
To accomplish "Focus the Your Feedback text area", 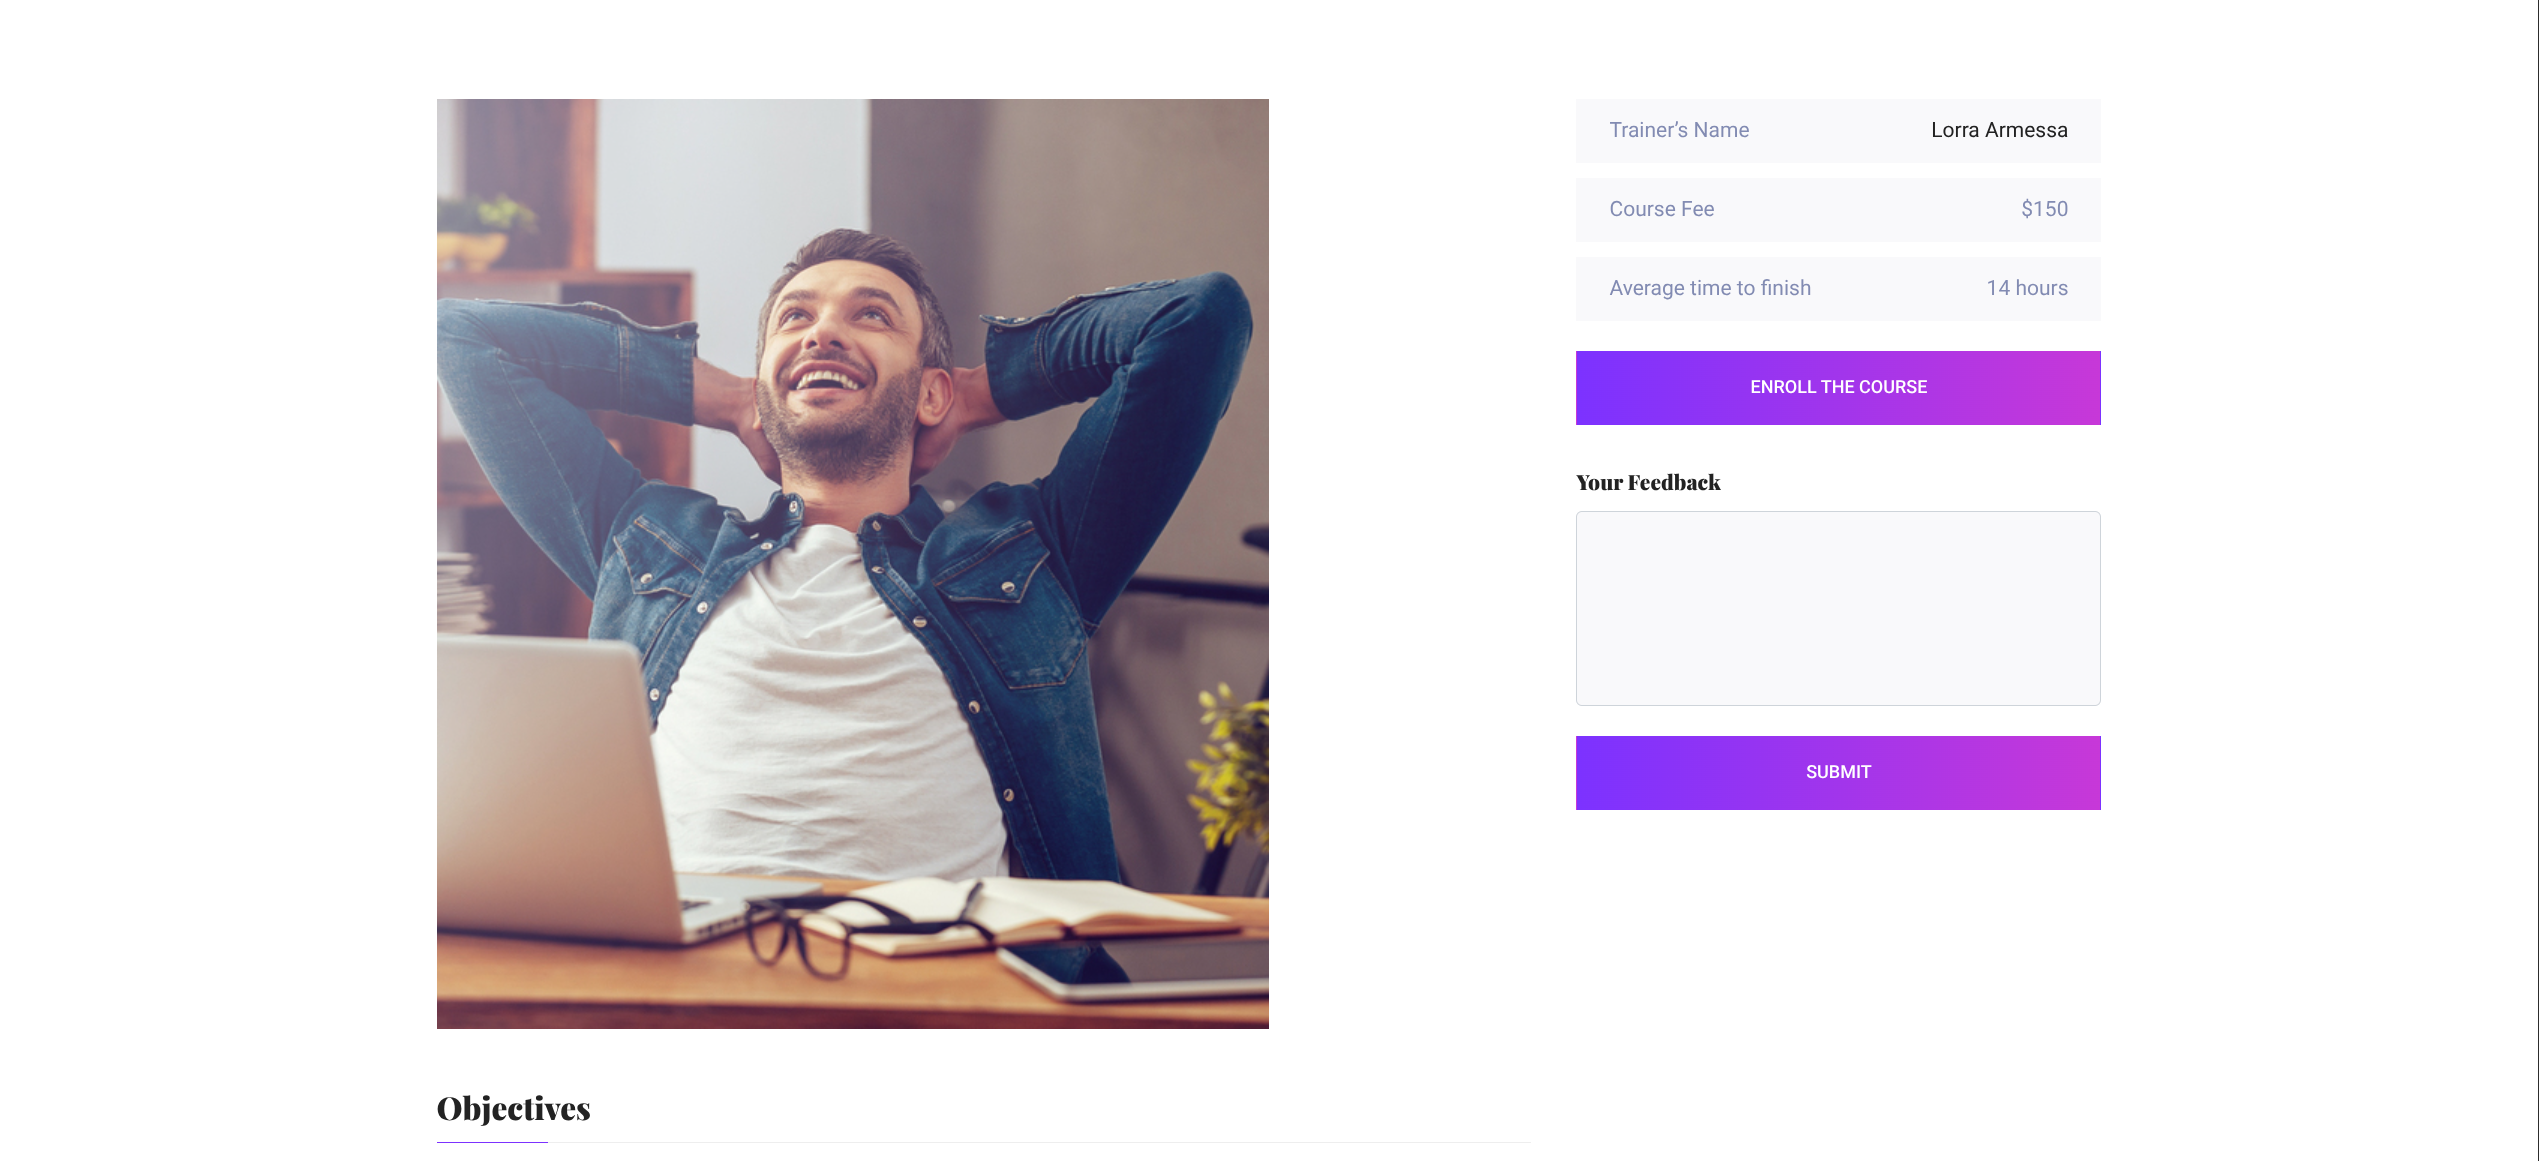I will 1838,608.
